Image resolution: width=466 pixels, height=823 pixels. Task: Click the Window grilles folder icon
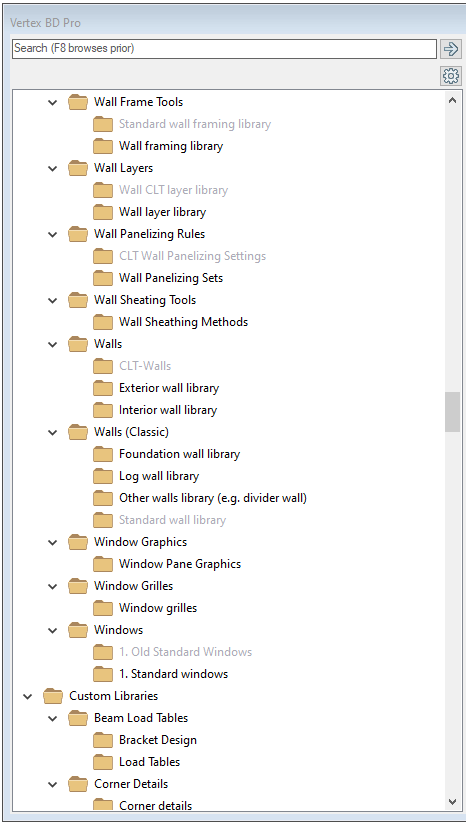[x=103, y=608]
